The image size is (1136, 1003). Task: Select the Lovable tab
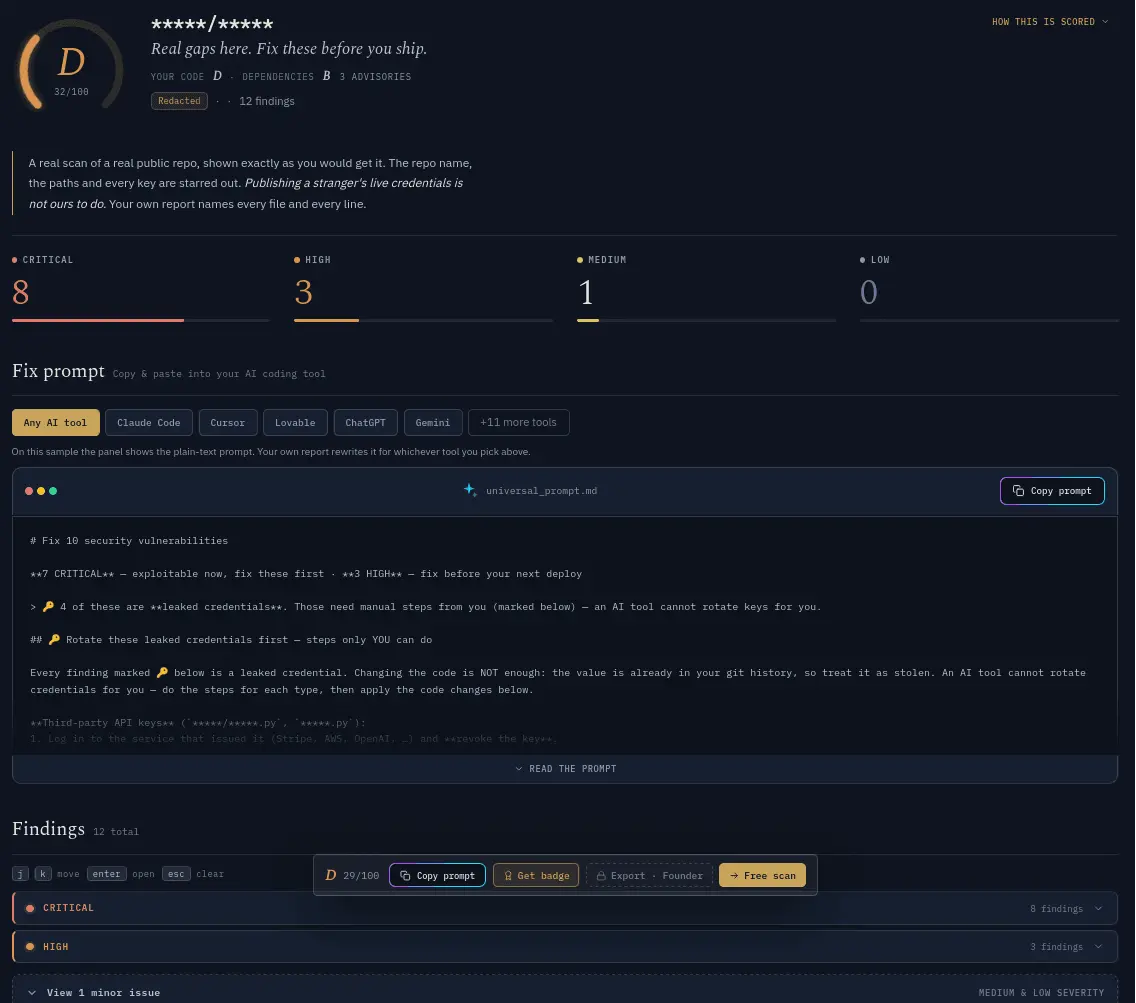pyautogui.click(x=295, y=423)
